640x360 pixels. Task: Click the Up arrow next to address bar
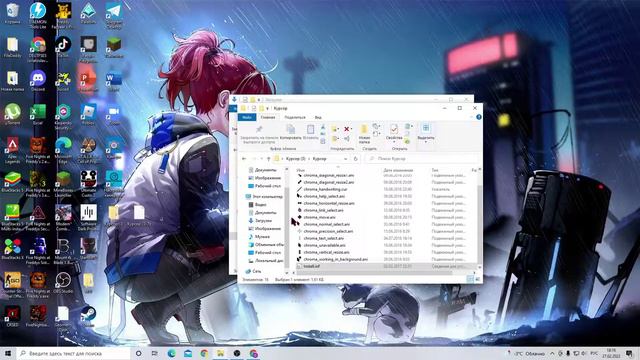coord(269,158)
